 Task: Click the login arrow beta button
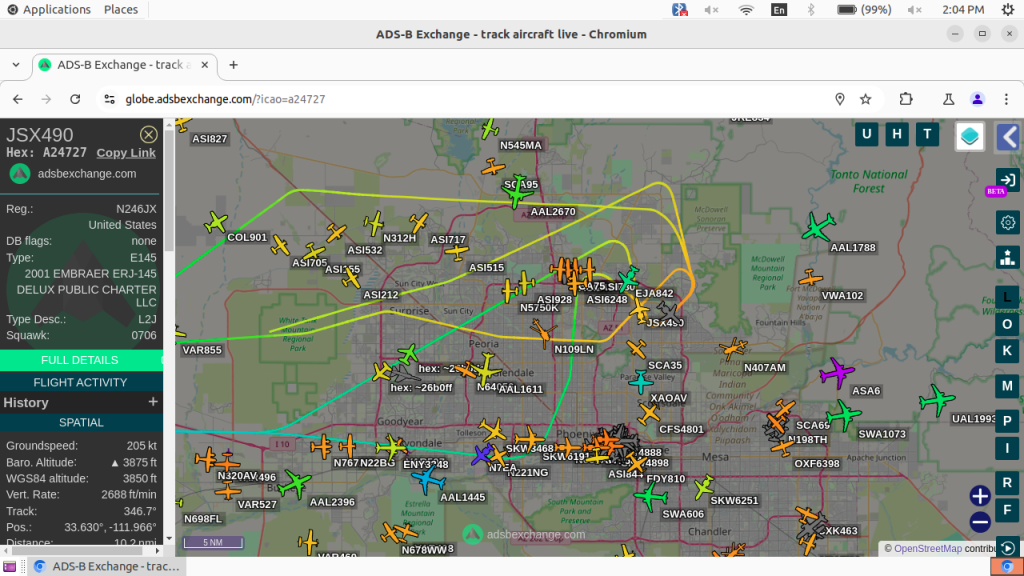[x=1008, y=180]
